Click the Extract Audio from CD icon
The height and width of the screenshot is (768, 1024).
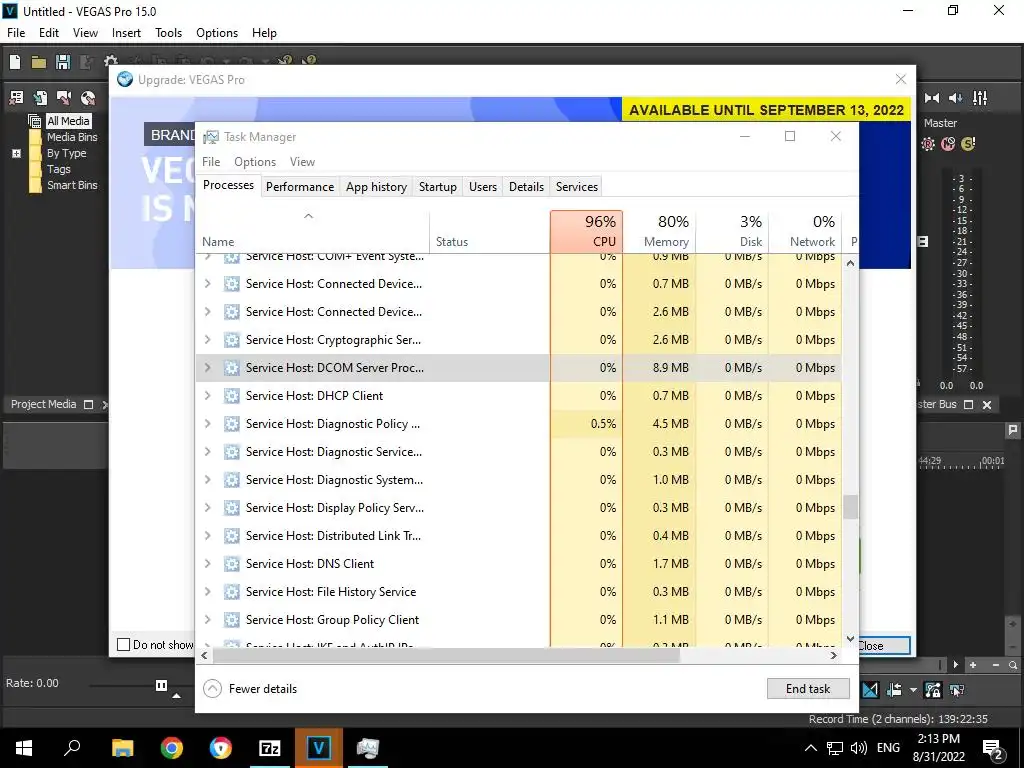[88, 98]
